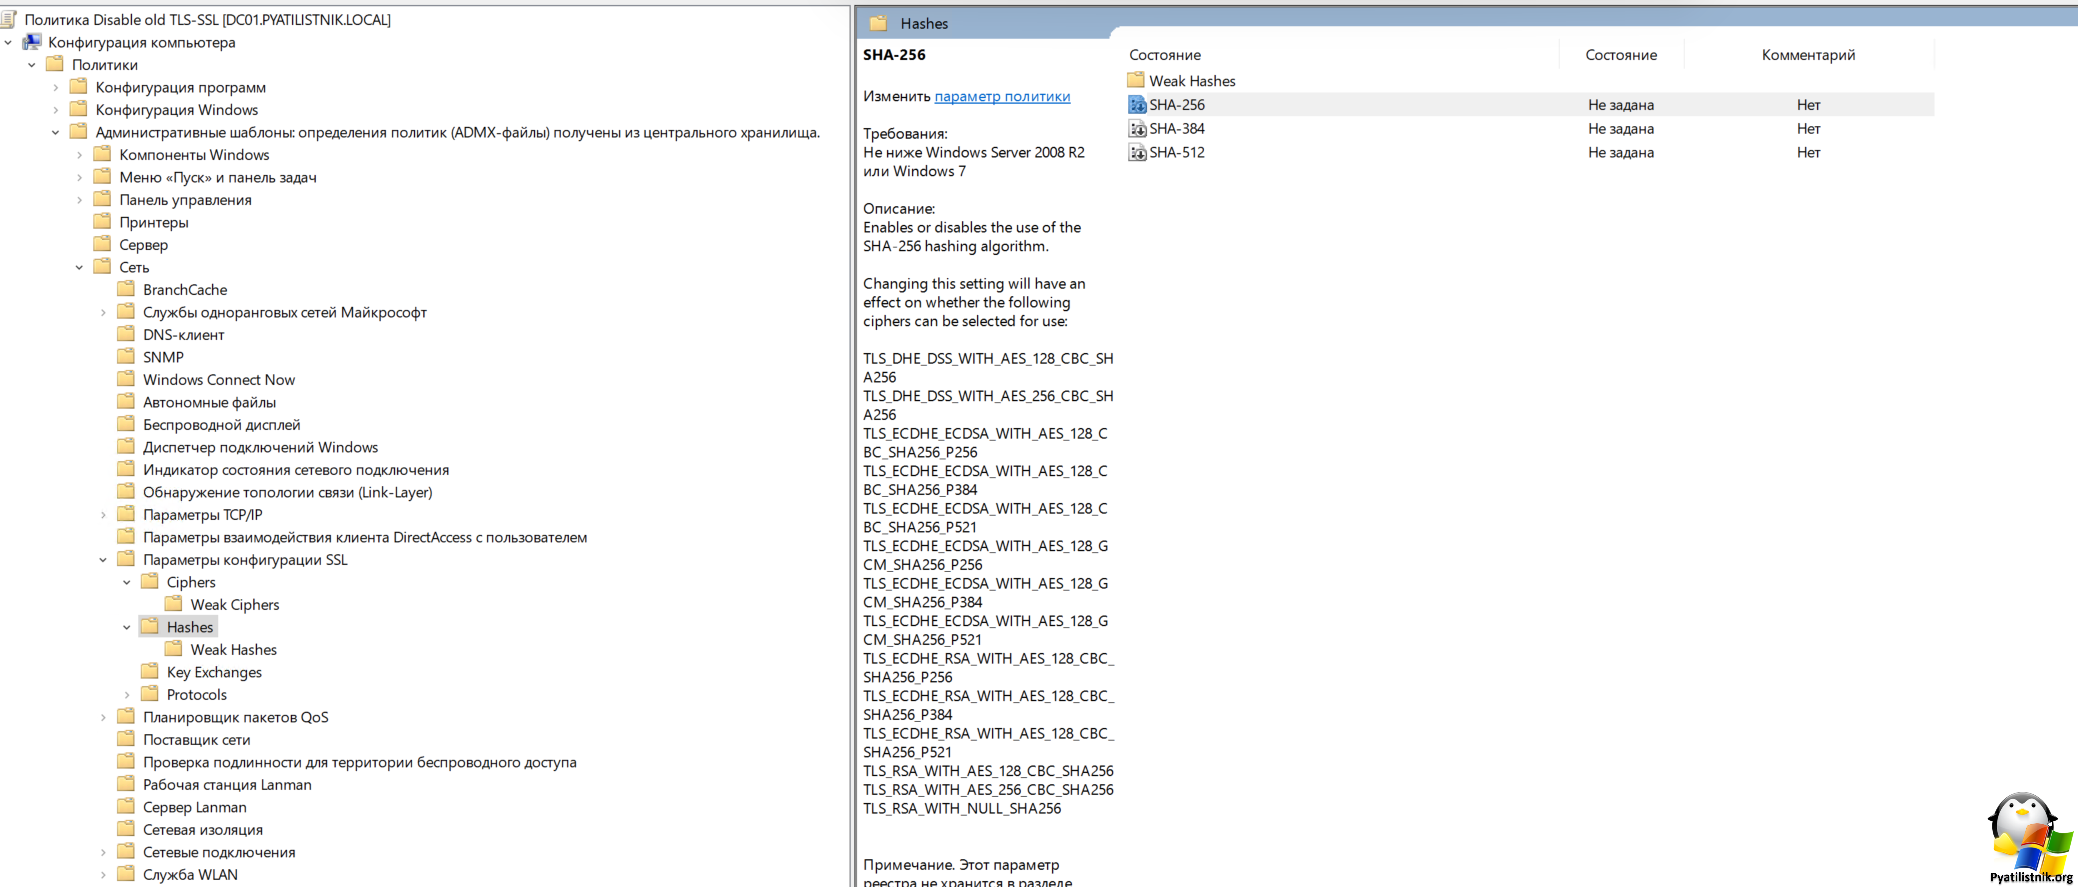Collapse the Hashes tree node
Screen dimensions: 2078x887
pyautogui.click(x=127, y=627)
